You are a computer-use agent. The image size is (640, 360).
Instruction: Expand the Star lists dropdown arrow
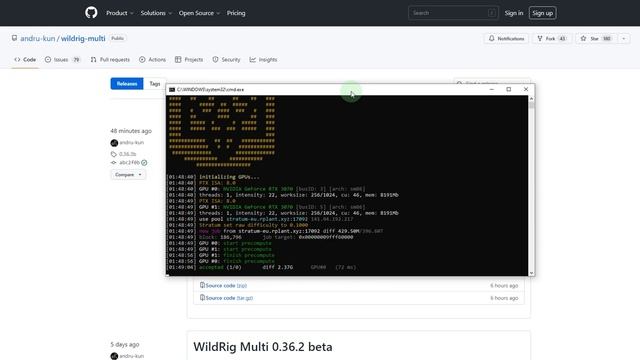point(624,38)
